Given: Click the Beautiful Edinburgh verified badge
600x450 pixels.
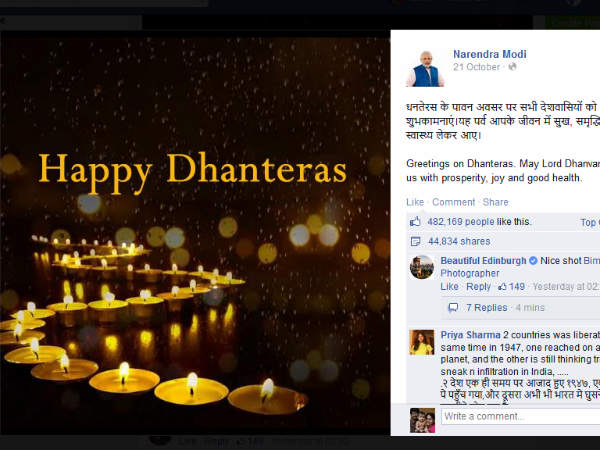Looking at the screenshot, I should 533,261.
